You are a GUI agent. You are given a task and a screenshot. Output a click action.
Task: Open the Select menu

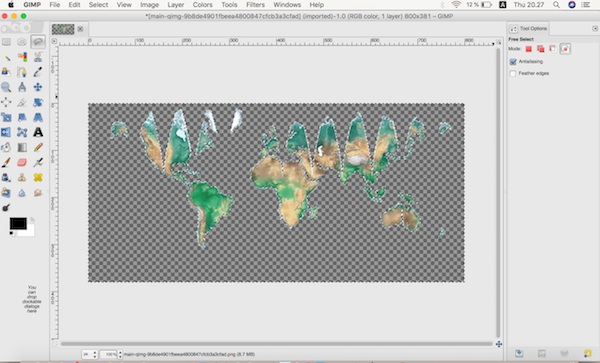point(98,5)
